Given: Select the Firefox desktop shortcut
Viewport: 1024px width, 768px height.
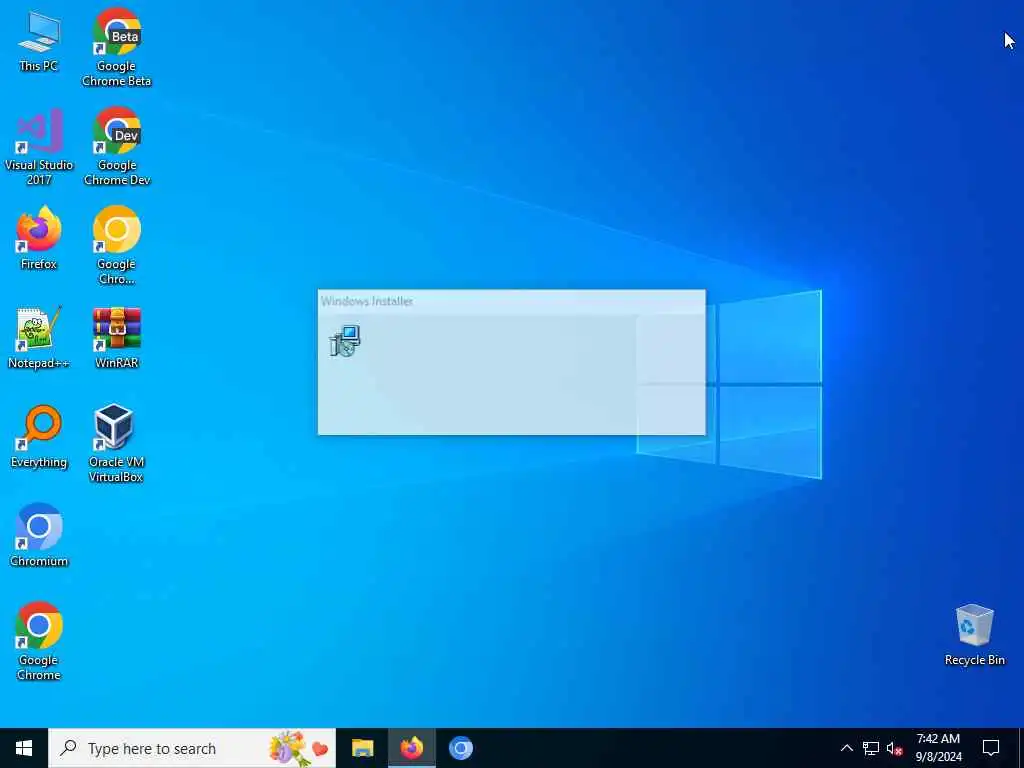Looking at the screenshot, I should (x=39, y=238).
